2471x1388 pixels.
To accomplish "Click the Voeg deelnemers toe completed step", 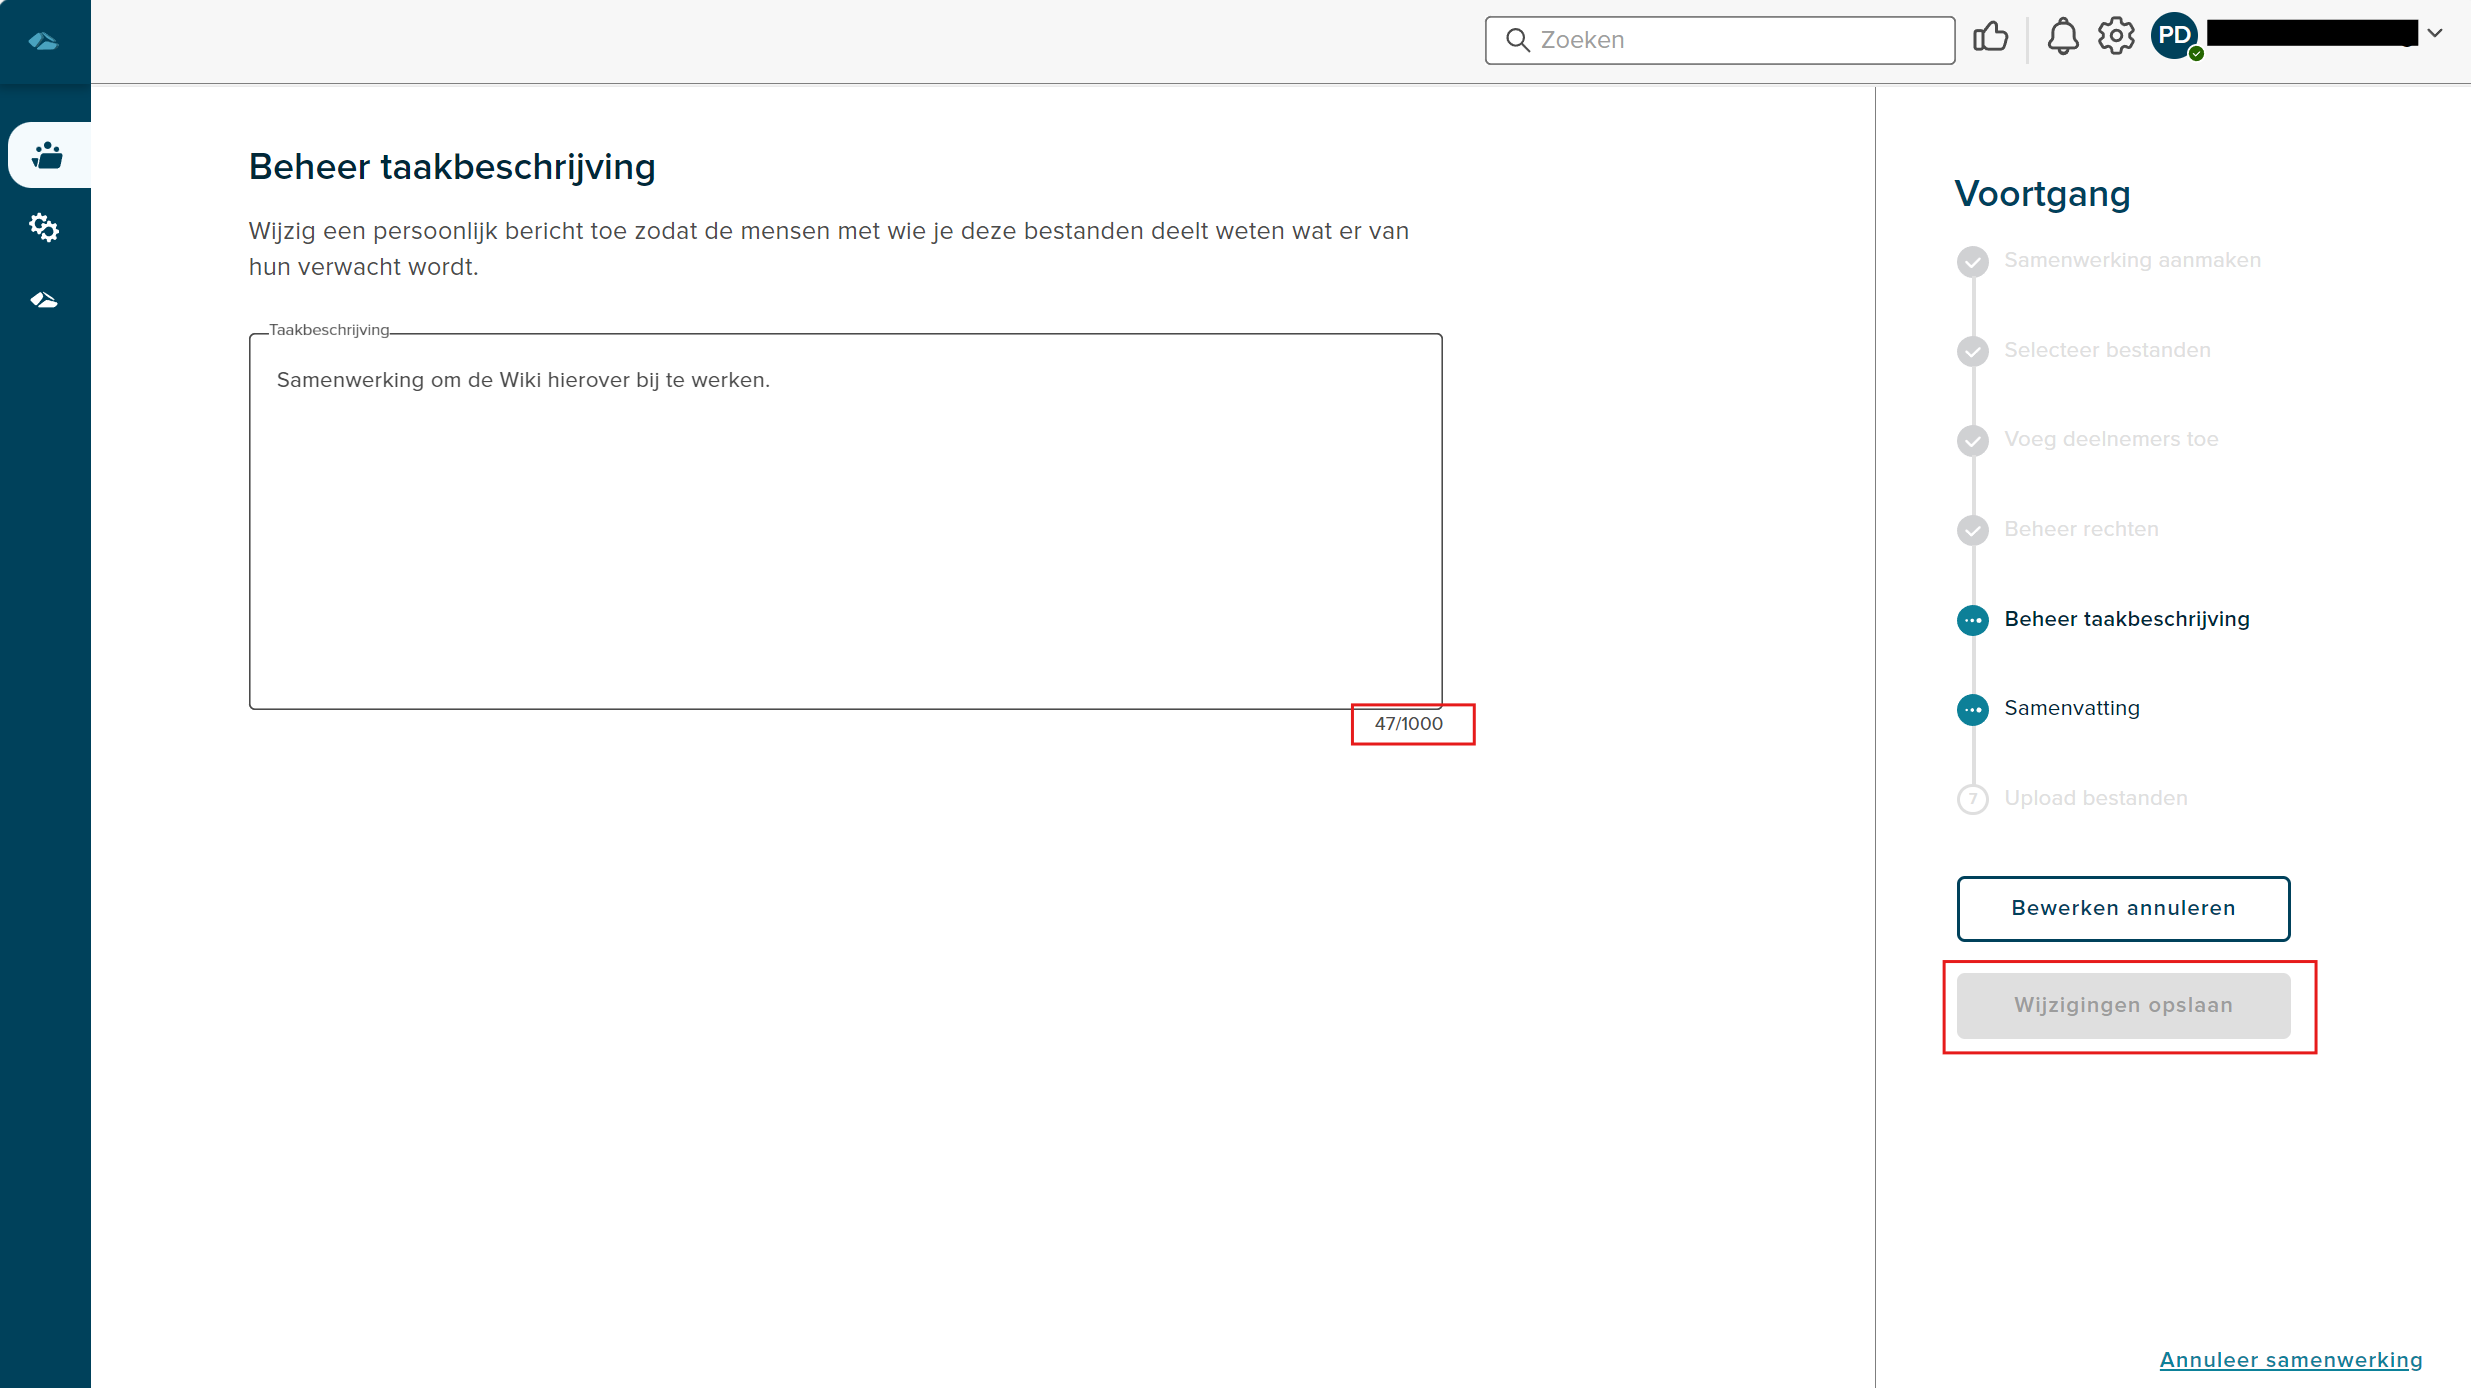I will tap(2113, 439).
